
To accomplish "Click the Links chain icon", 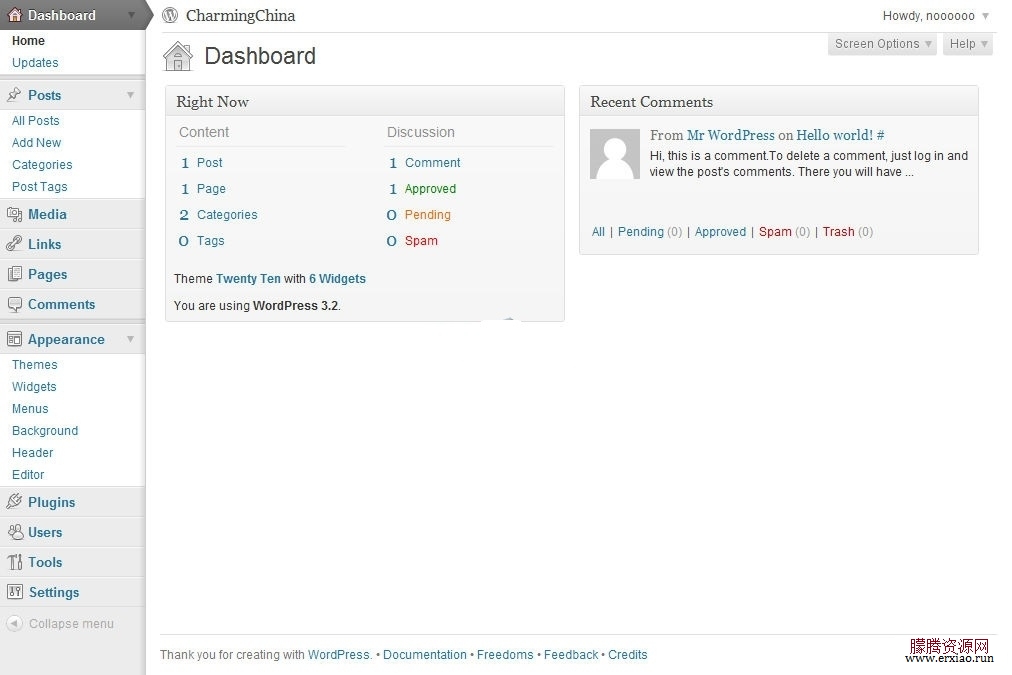I will tap(14, 244).
